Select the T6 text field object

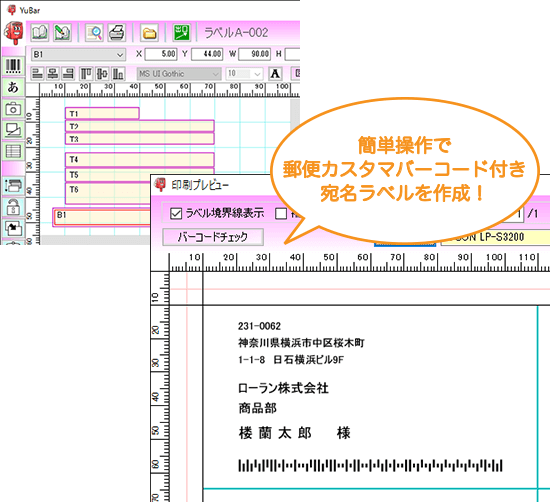(108, 193)
